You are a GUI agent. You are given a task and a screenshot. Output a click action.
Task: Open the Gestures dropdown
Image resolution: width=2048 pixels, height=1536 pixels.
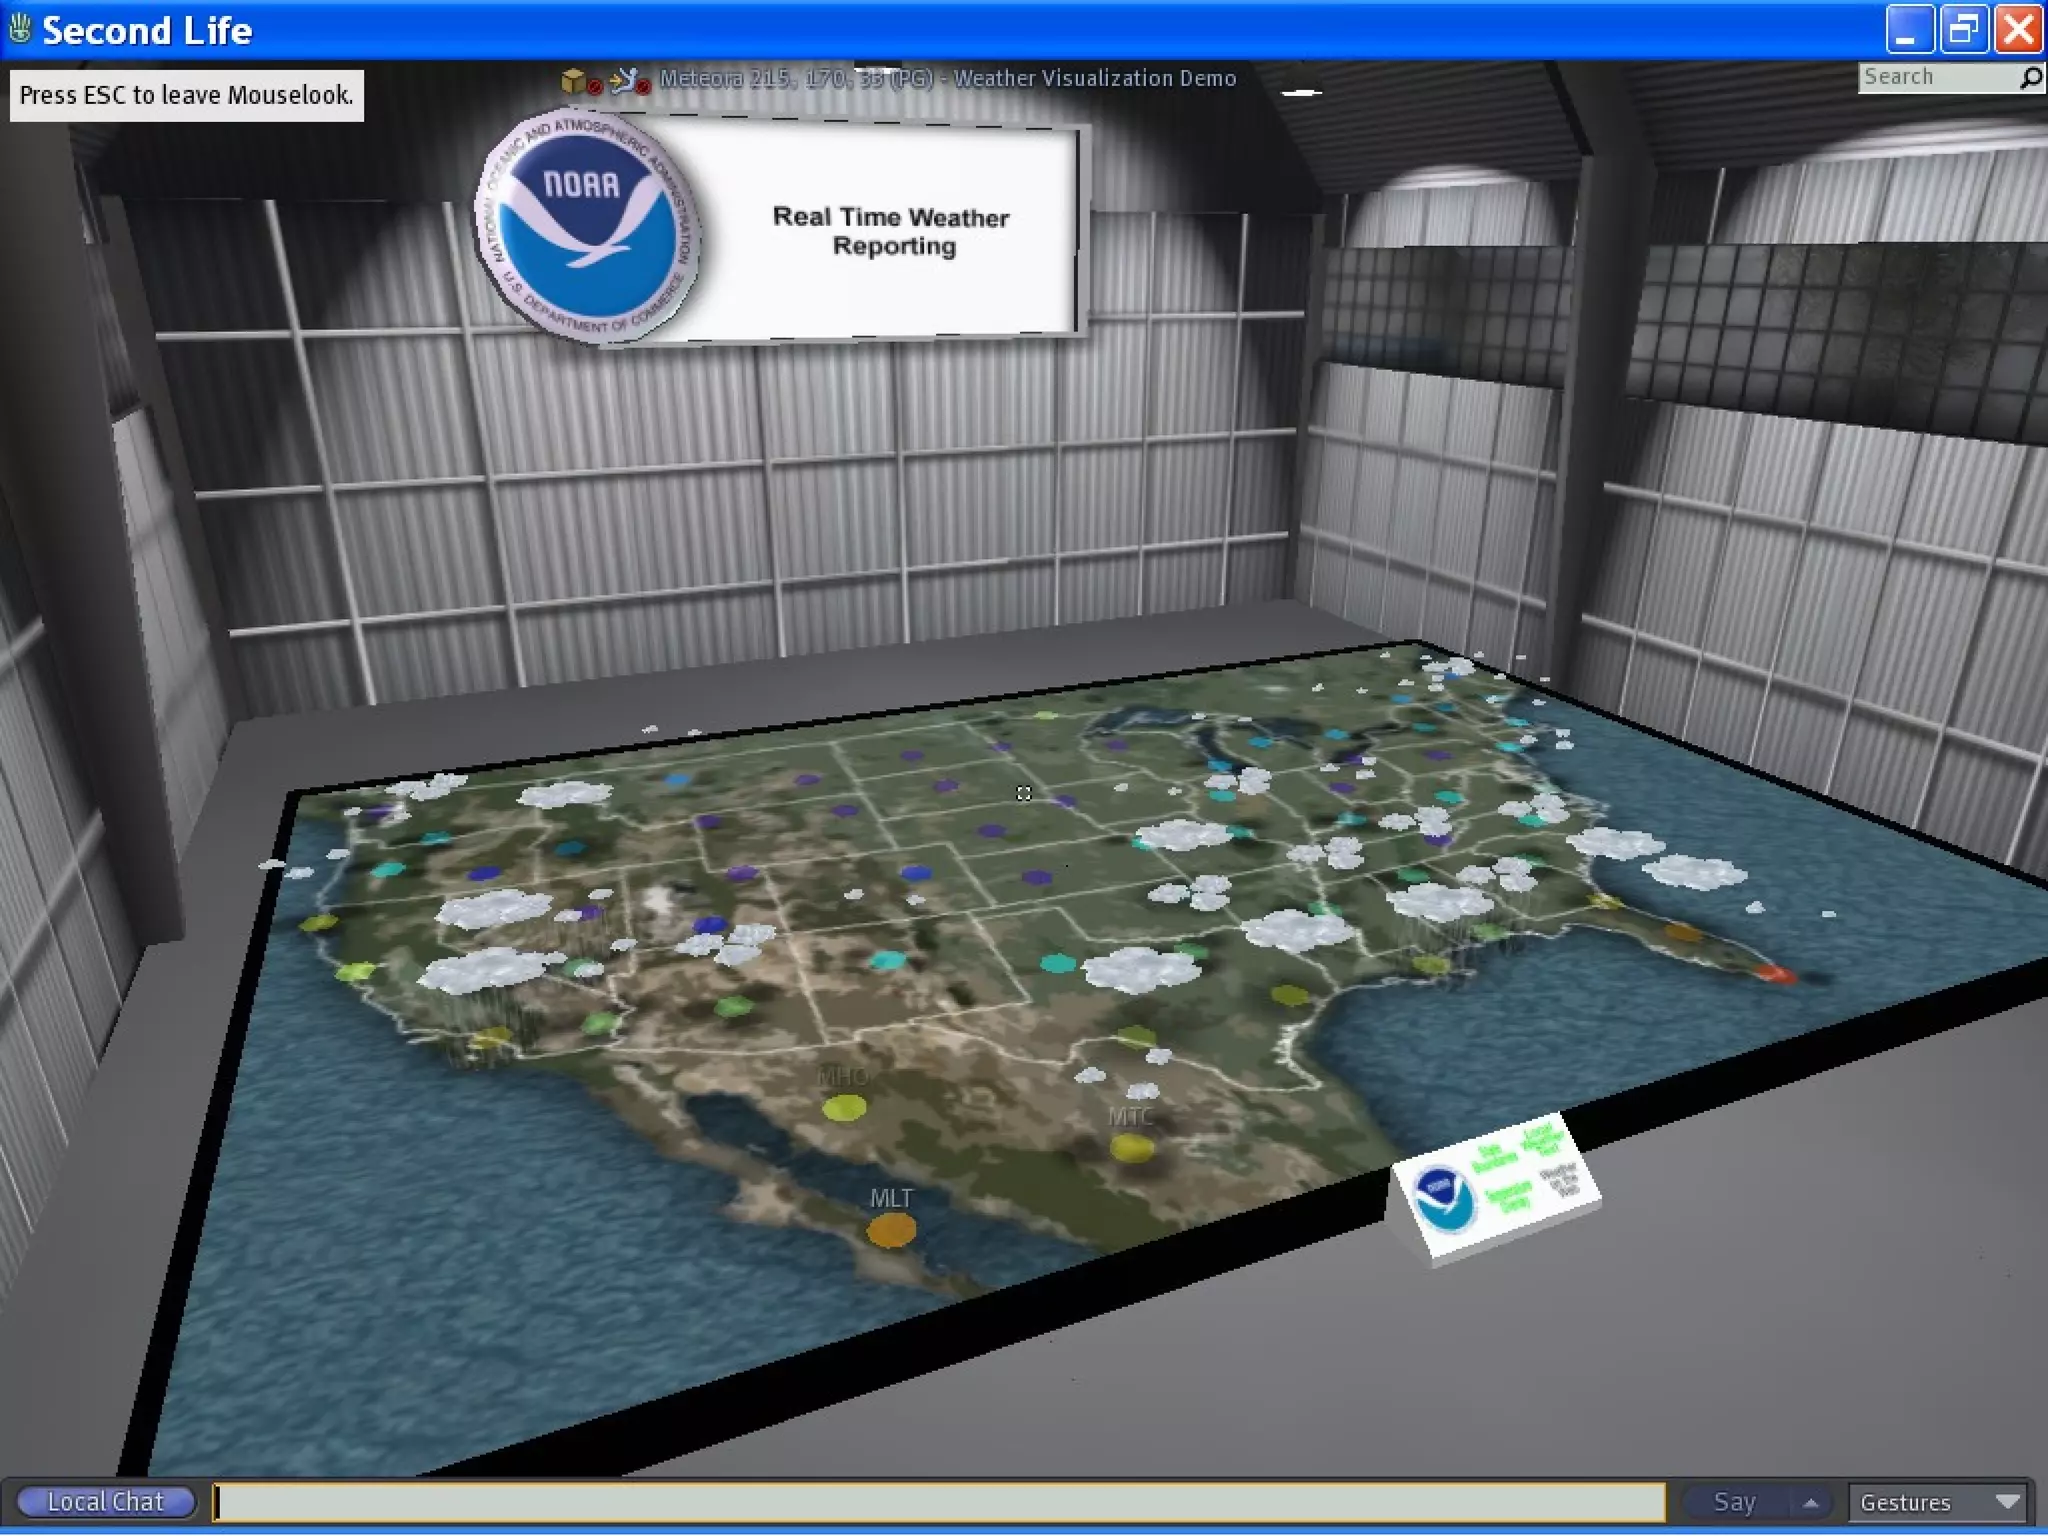tap(1936, 1501)
